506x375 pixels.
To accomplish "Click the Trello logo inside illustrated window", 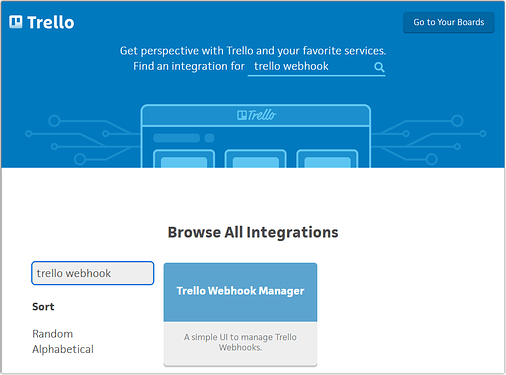I will 256,115.
